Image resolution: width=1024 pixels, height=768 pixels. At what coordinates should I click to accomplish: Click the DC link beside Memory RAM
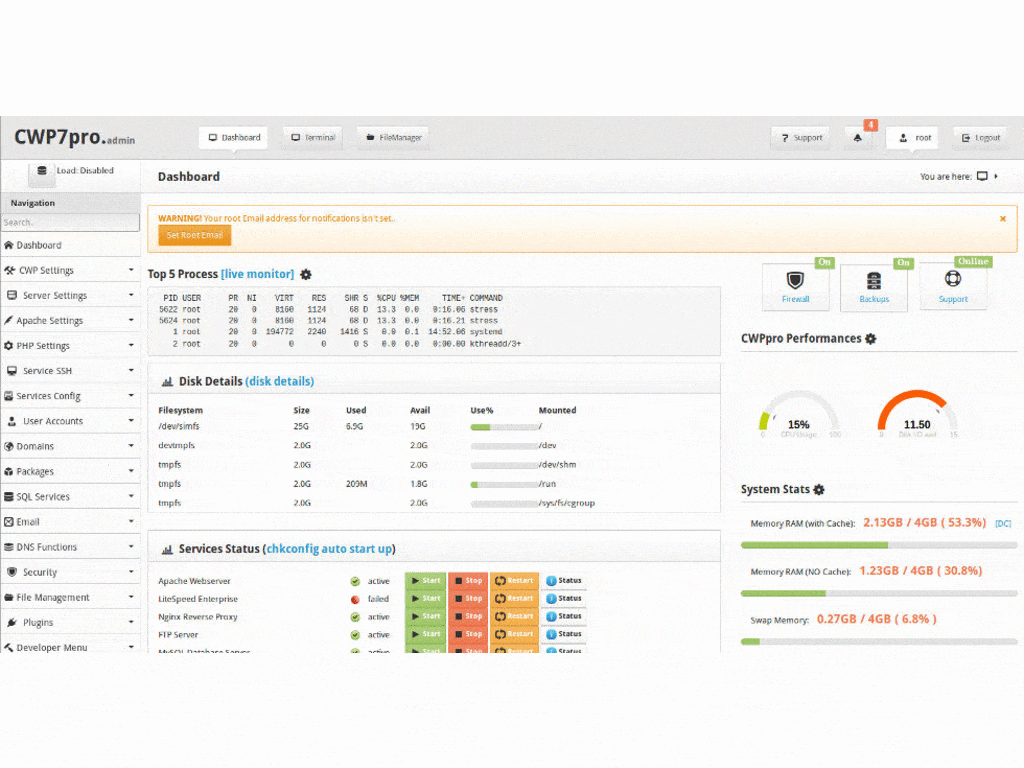tap(1003, 524)
